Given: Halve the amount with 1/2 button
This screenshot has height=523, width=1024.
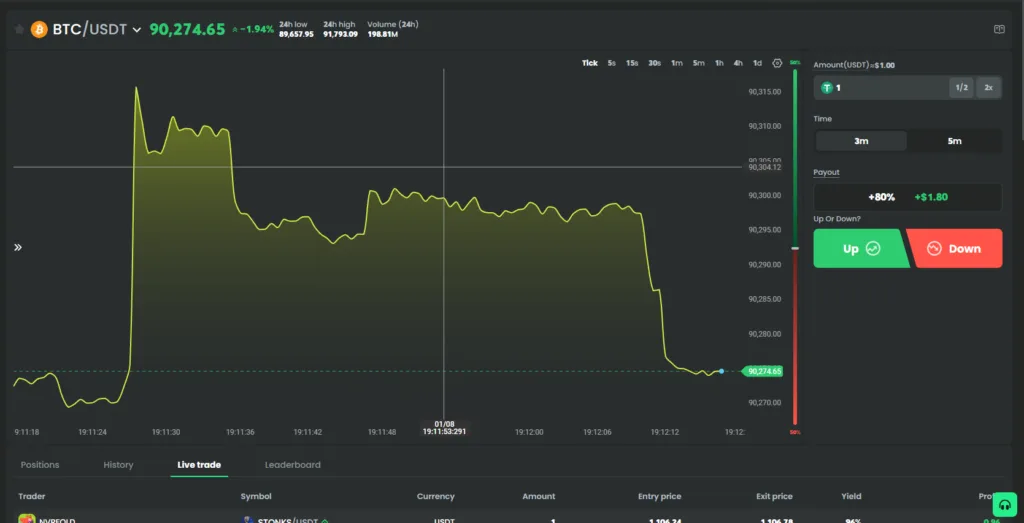Looking at the screenshot, I should [961, 88].
